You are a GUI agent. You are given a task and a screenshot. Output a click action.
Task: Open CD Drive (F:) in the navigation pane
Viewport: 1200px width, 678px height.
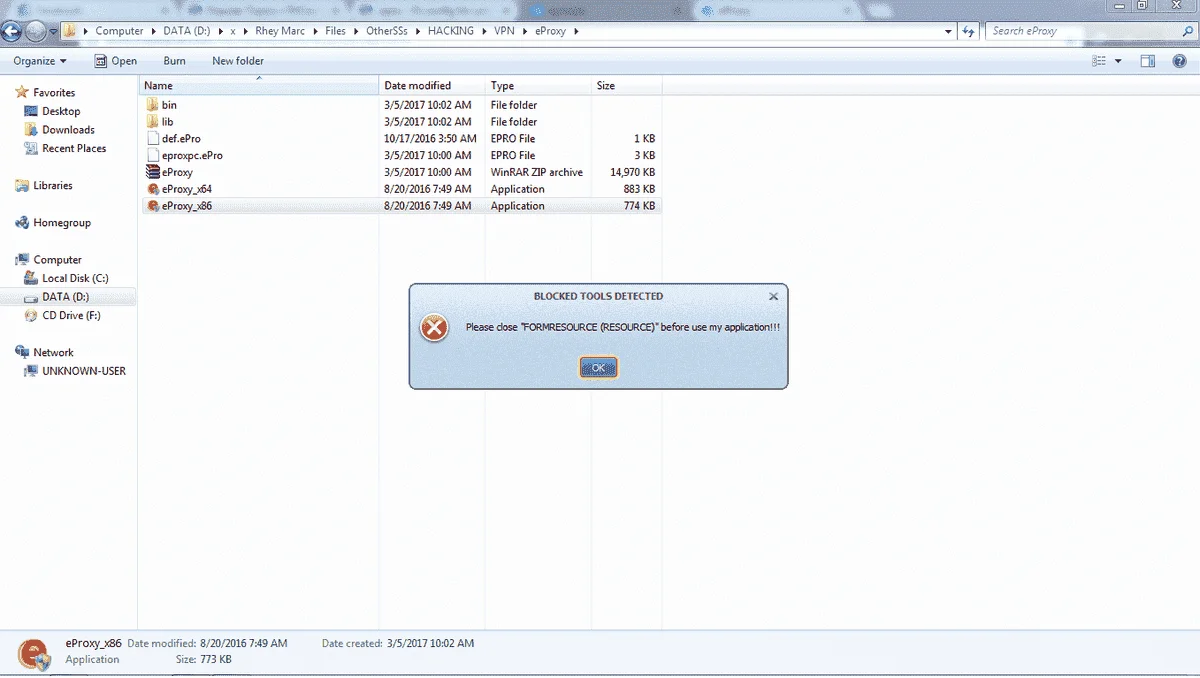pos(71,315)
